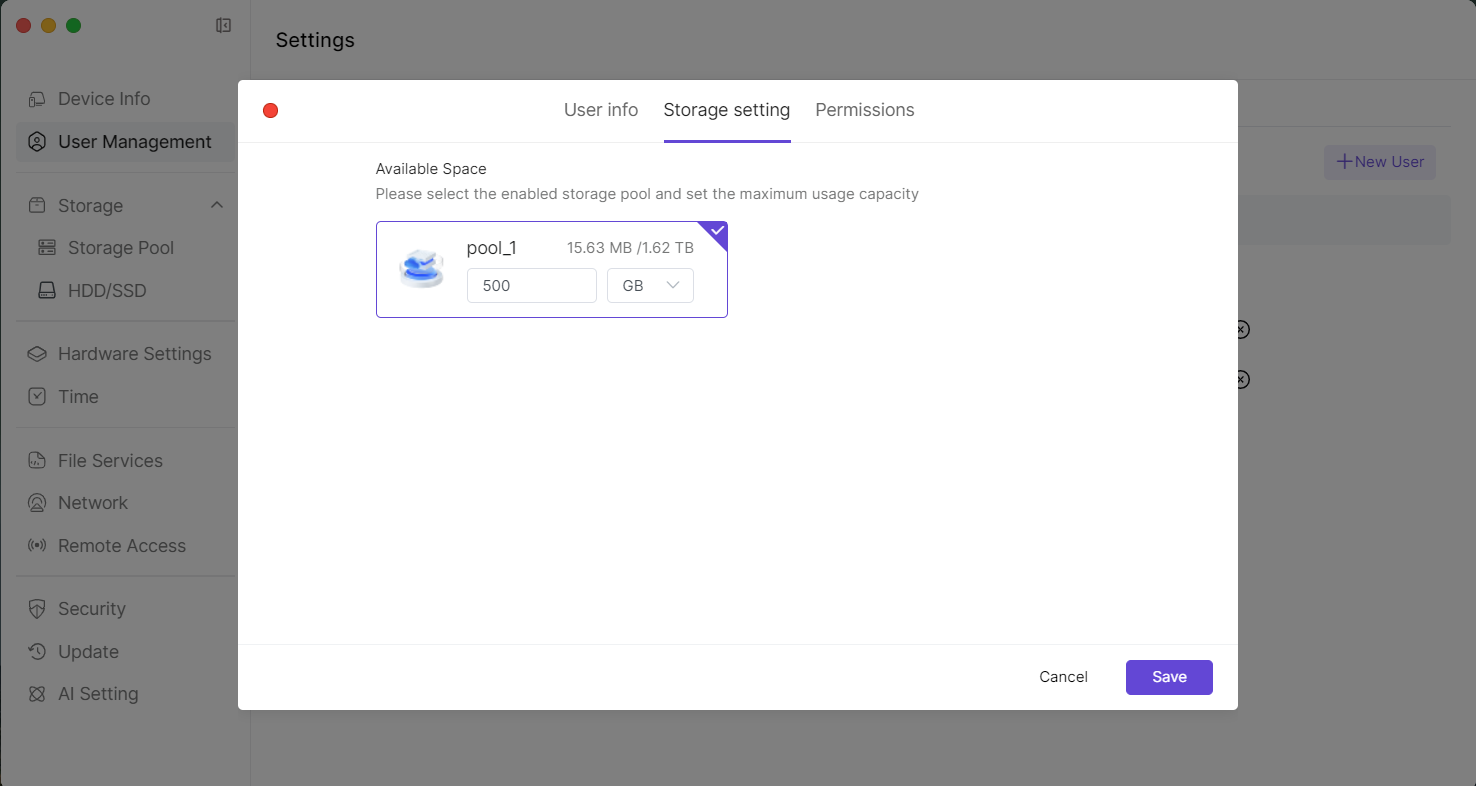Click the User Management shield icon

pos(37,142)
